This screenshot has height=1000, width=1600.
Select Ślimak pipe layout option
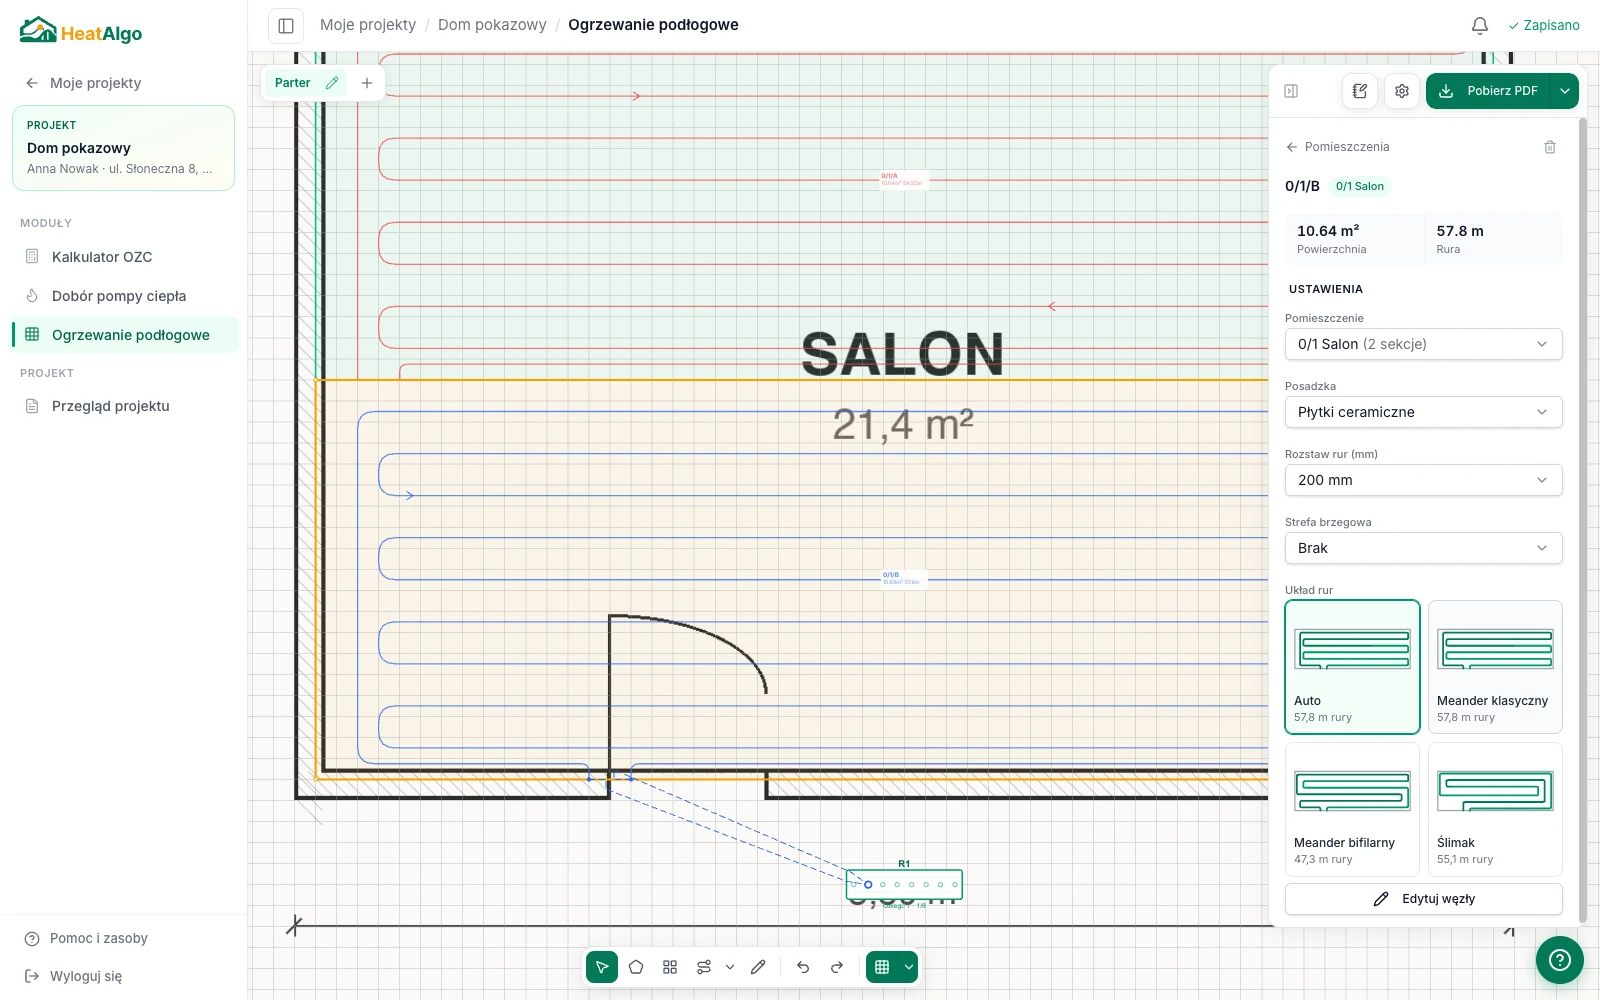(1495, 809)
